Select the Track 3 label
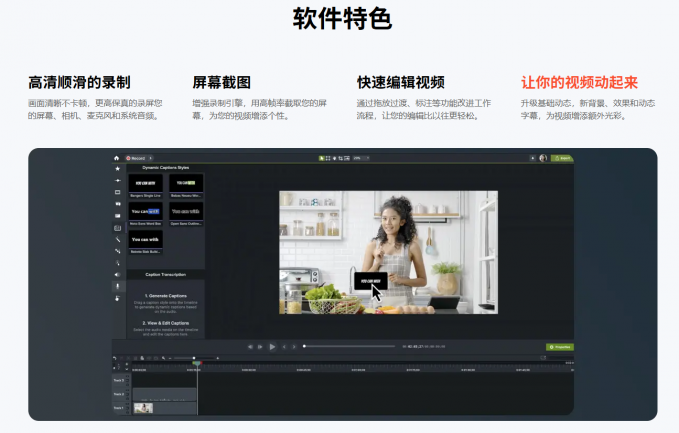 click(118, 380)
